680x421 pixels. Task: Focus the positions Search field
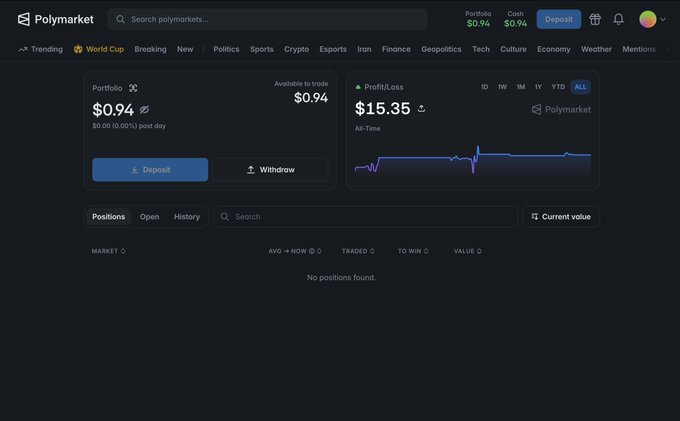point(365,217)
